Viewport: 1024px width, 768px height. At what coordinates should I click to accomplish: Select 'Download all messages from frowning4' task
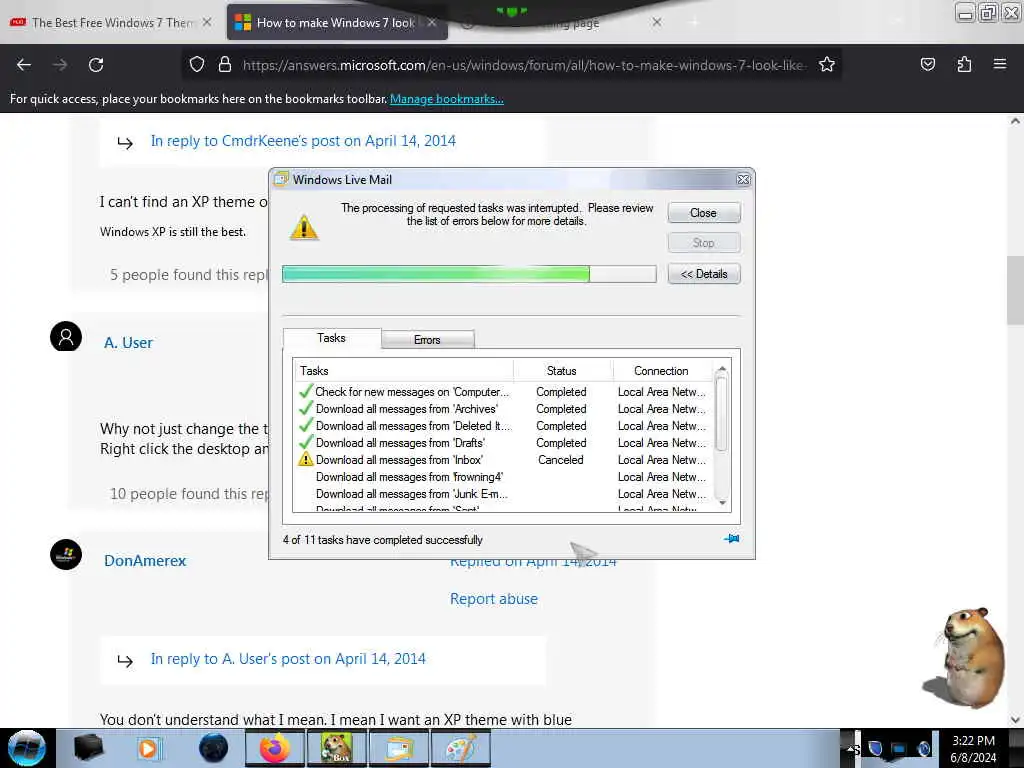coord(502,477)
